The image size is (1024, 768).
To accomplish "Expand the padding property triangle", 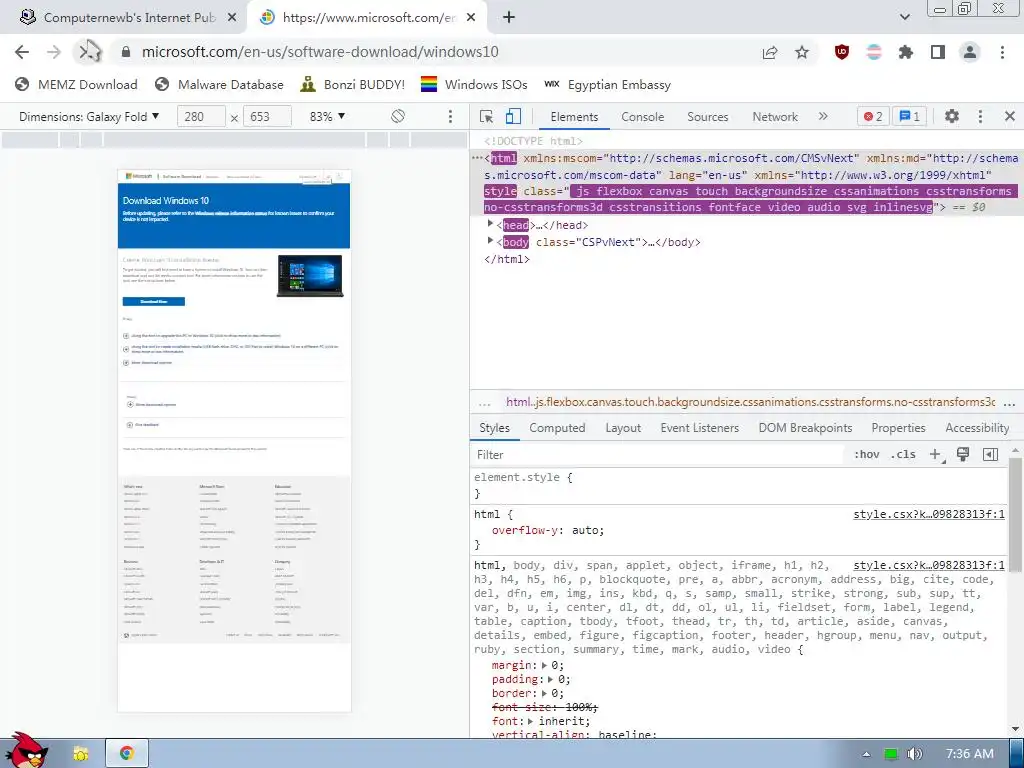I will coord(552,679).
